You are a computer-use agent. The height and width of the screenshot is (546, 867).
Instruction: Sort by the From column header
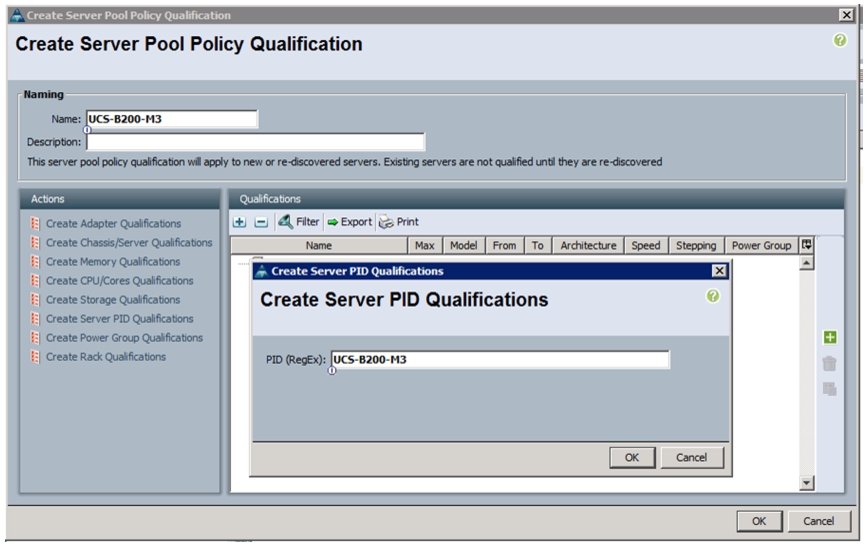coord(504,246)
